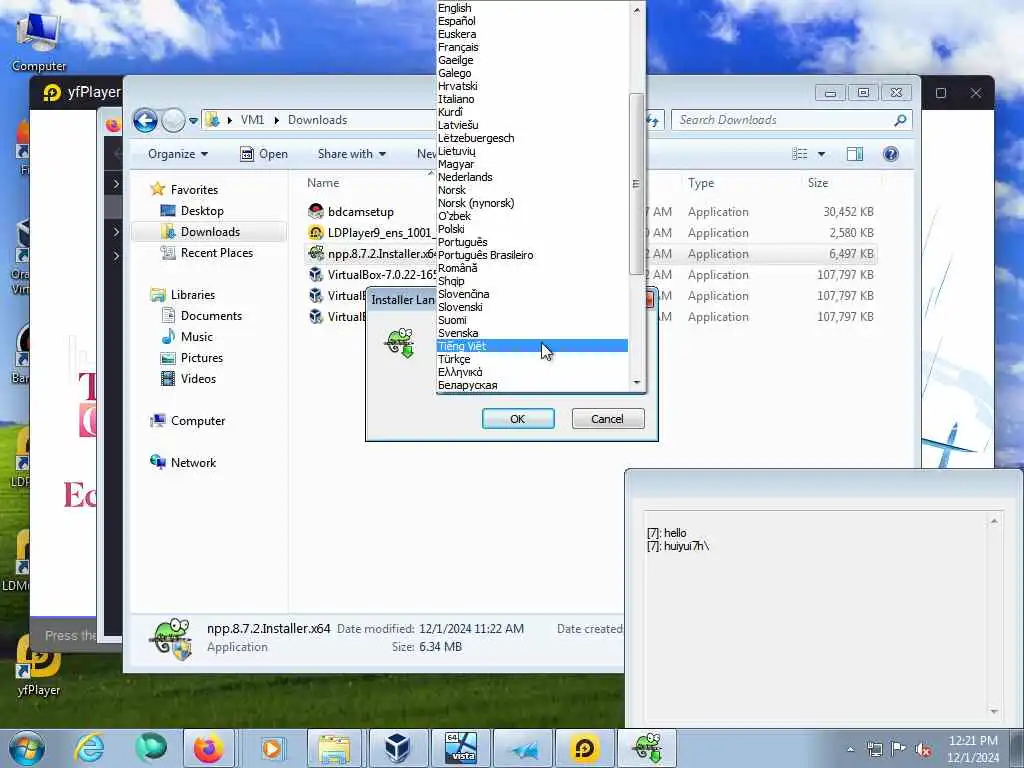Open Explorer help icon

click(x=891, y=154)
